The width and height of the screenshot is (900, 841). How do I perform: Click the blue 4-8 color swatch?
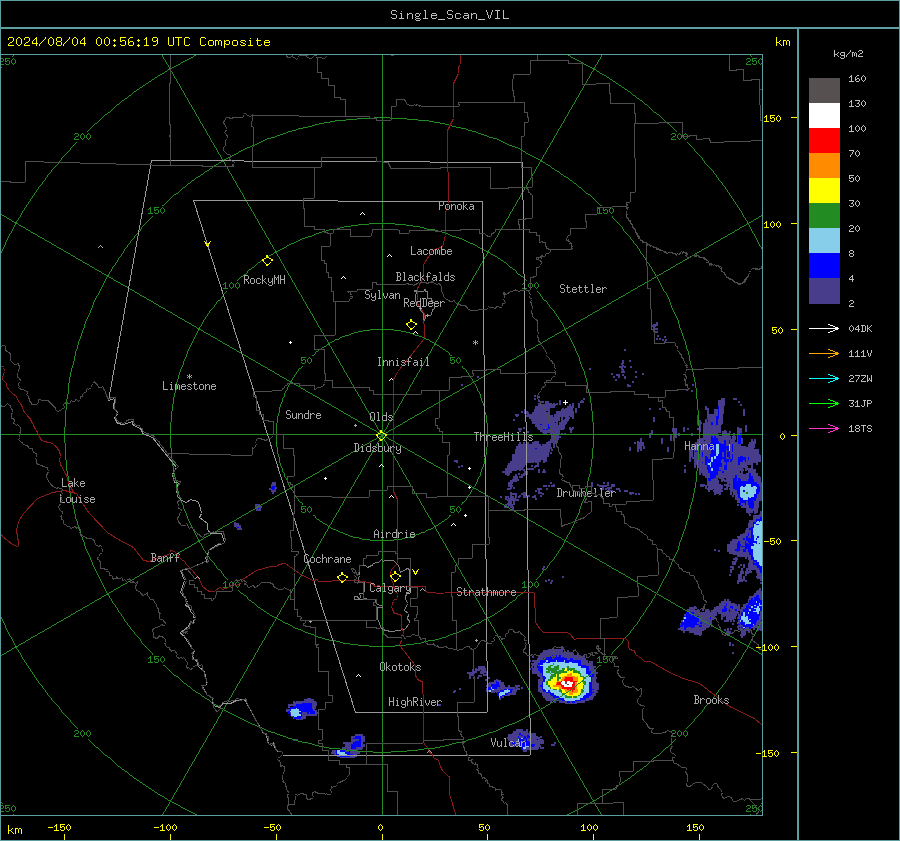pyautogui.click(x=824, y=266)
